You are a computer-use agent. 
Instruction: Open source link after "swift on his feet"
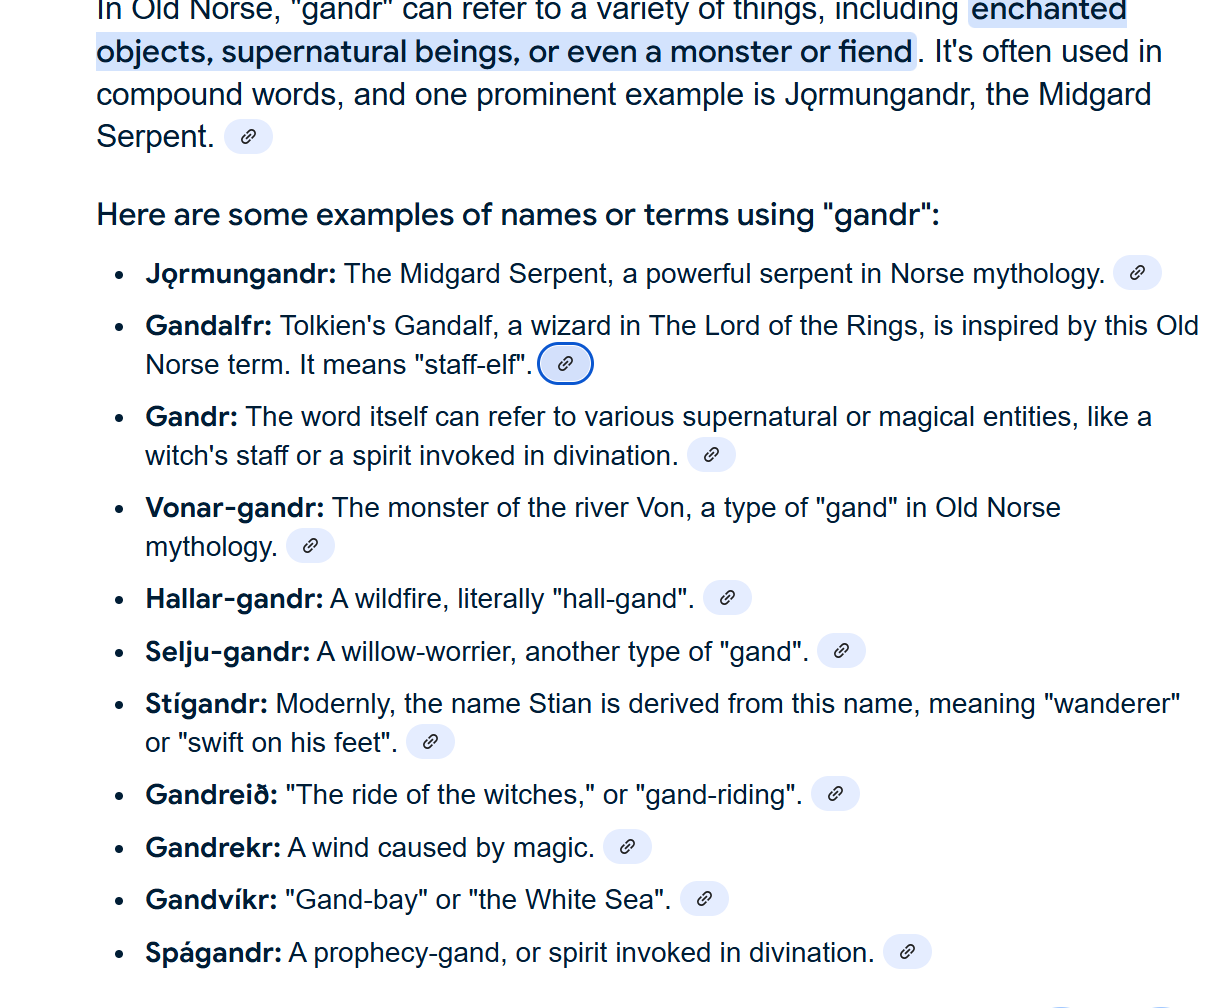tap(430, 742)
